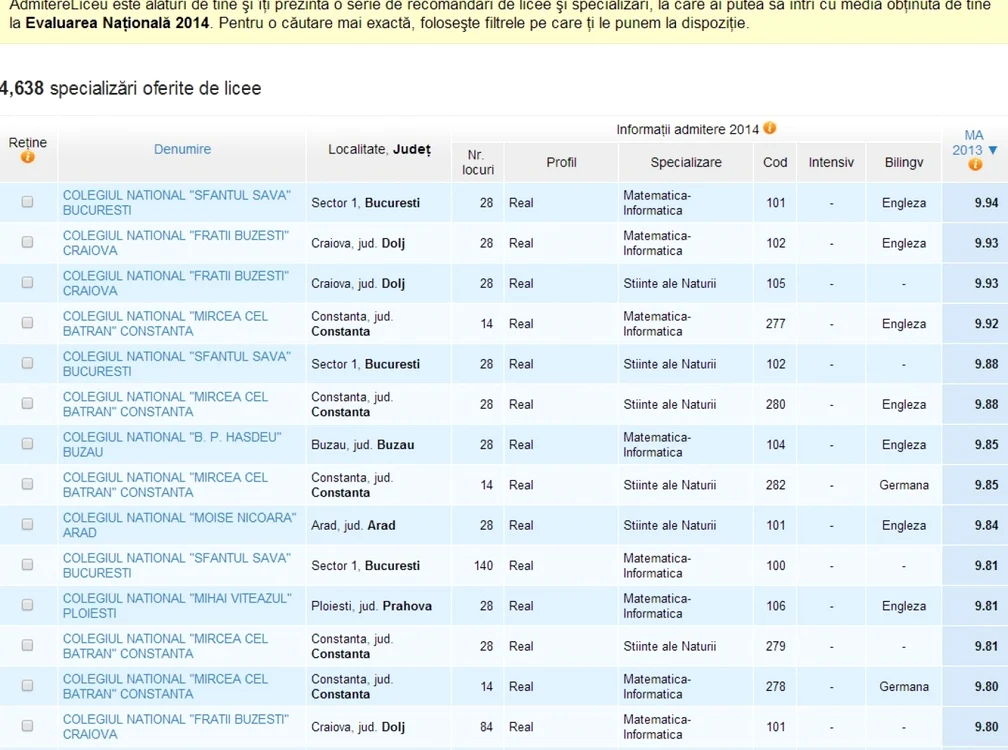This screenshot has width=1008, height=750.
Task: Open Fratii Buzesti Craiova link for code 105
Action: pyautogui.click(x=176, y=283)
